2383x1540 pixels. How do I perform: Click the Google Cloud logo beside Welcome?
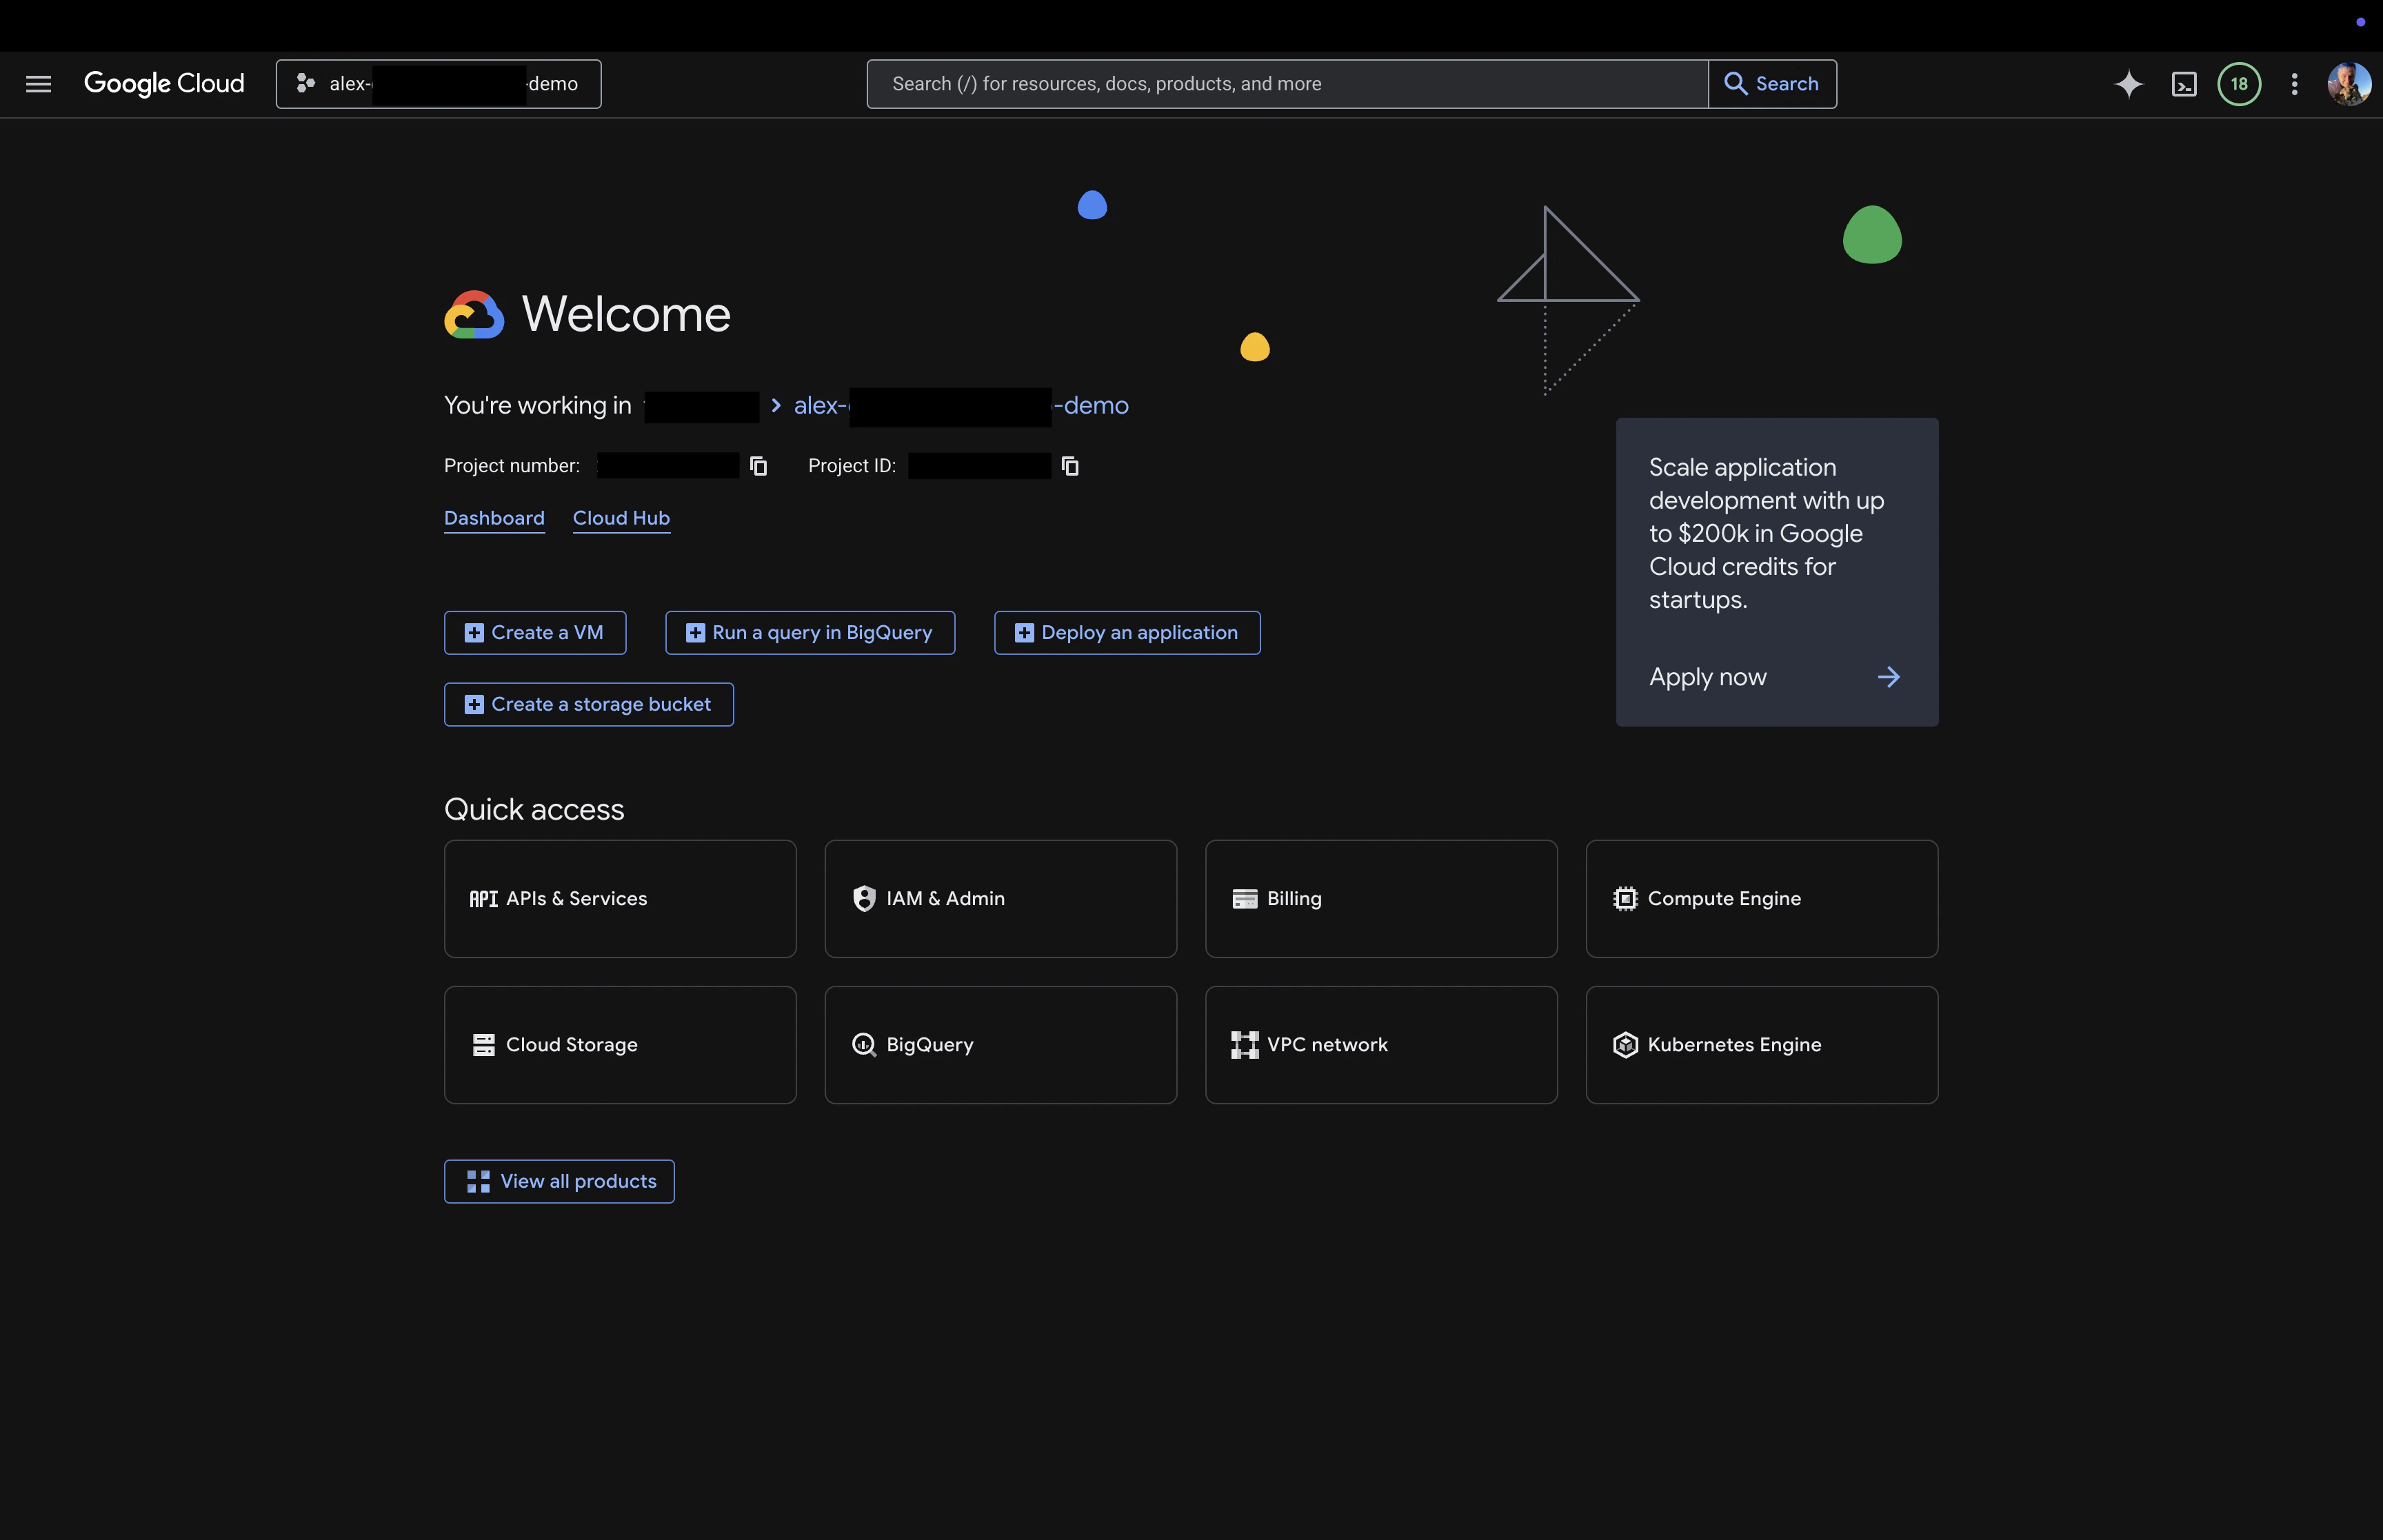click(474, 315)
